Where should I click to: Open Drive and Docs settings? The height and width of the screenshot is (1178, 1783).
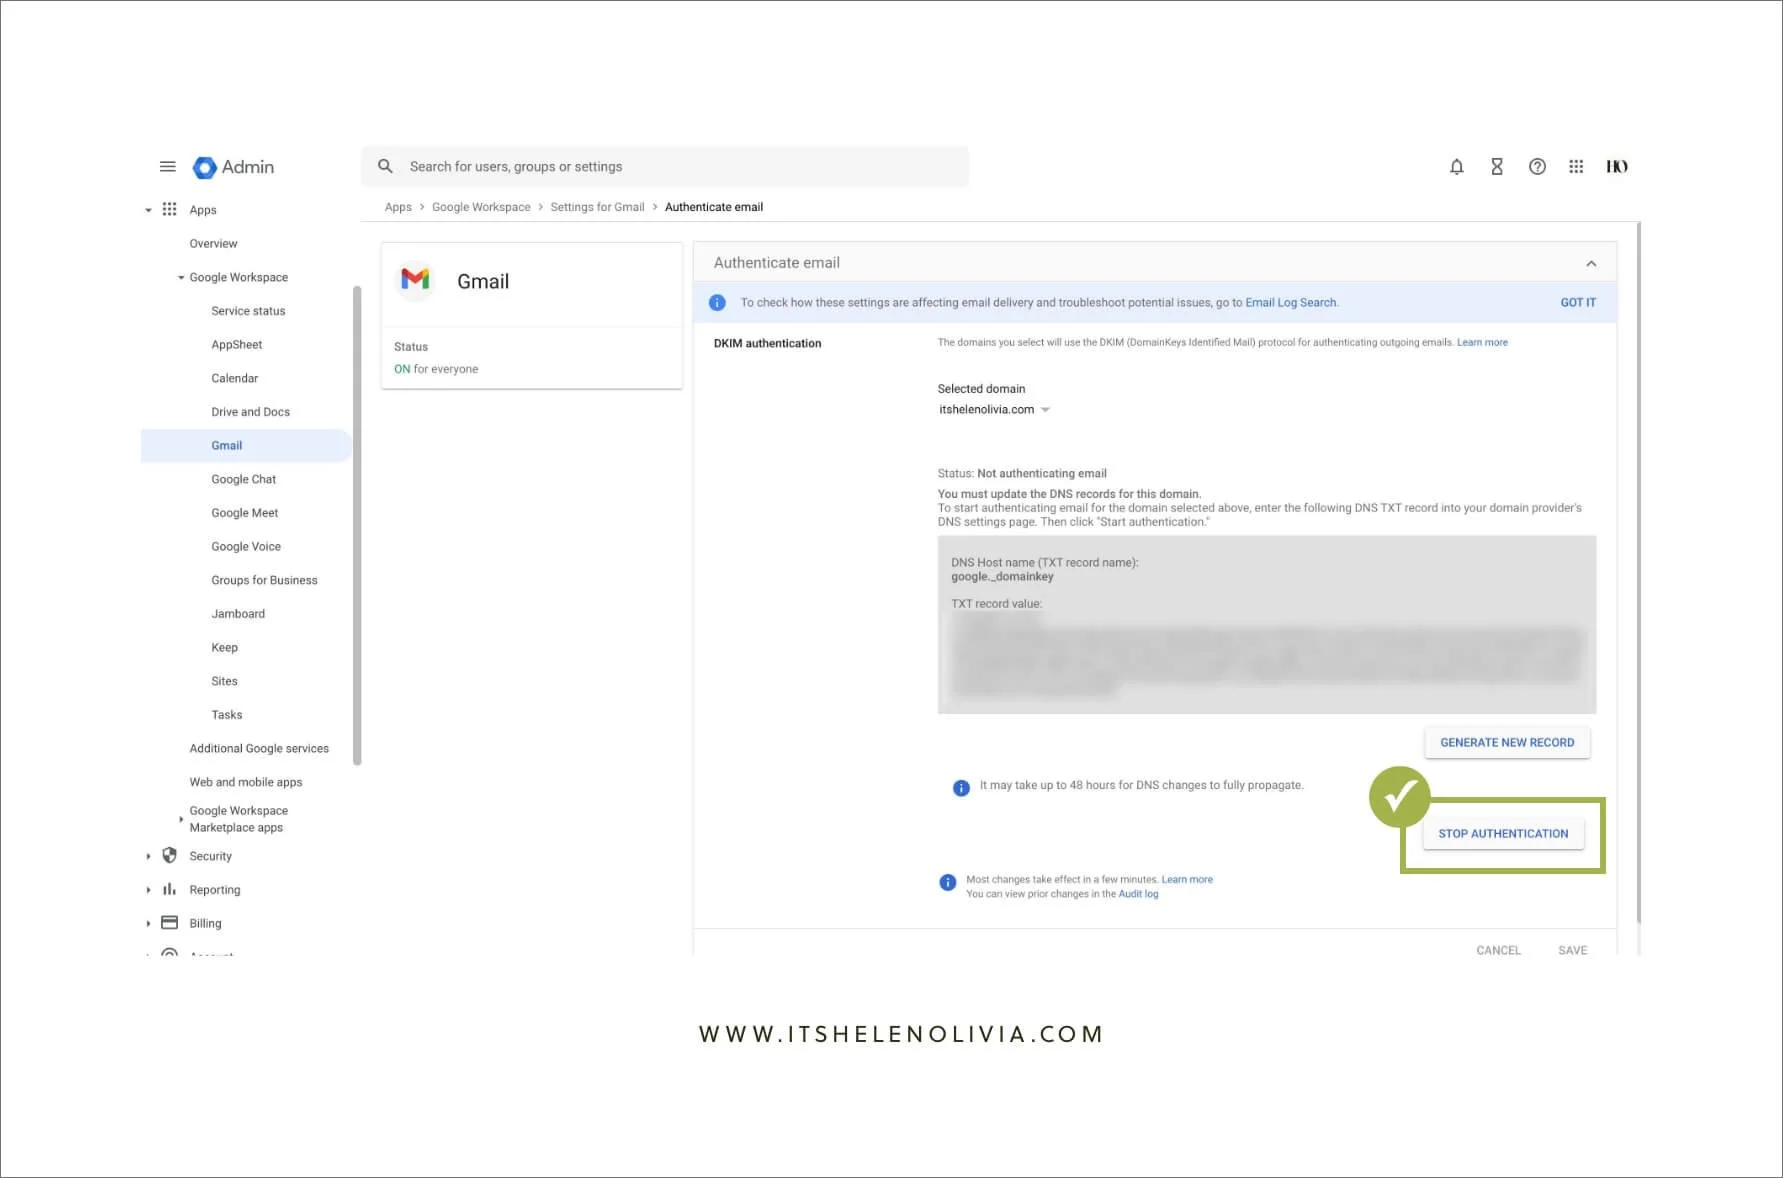click(x=251, y=411)
